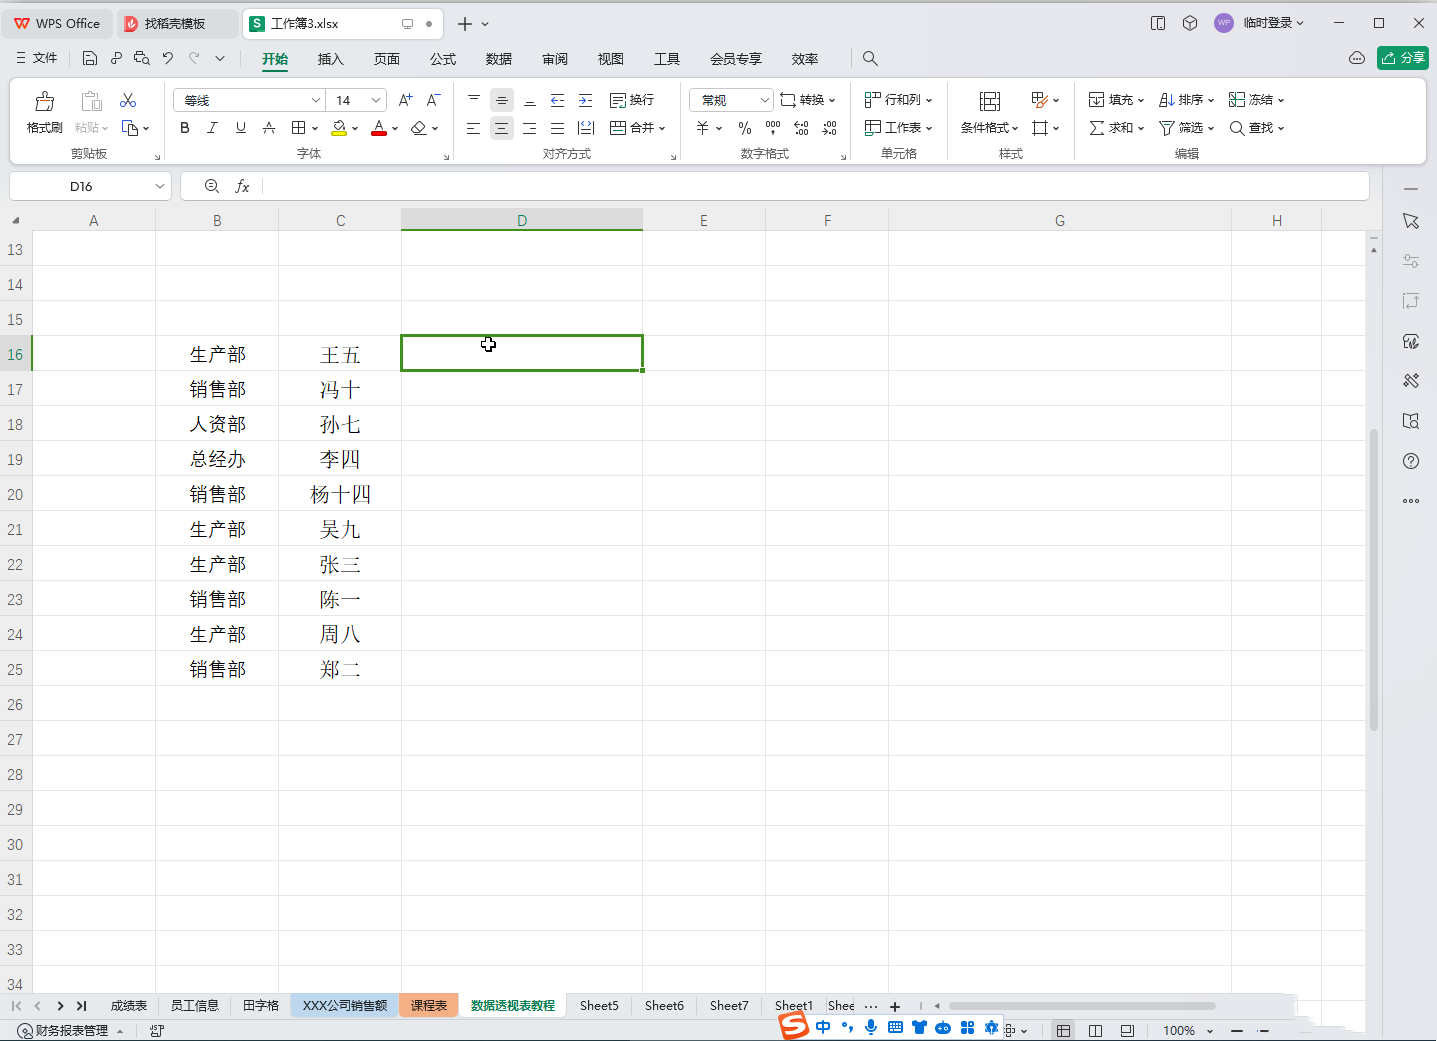Click the Align left icon
This screenshot has height=1041, width=1437.
click(x=474, y=128)
